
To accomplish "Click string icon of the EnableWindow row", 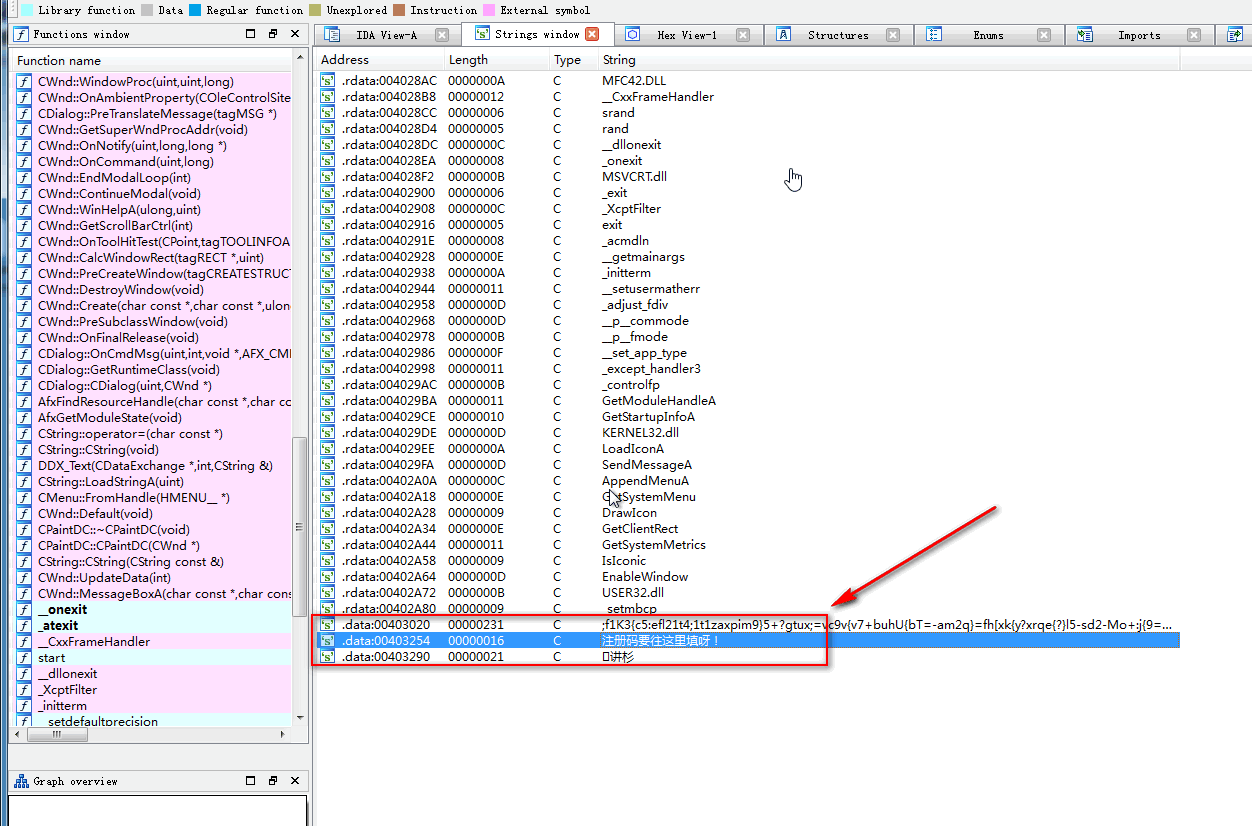I will (x=327, y=577).
